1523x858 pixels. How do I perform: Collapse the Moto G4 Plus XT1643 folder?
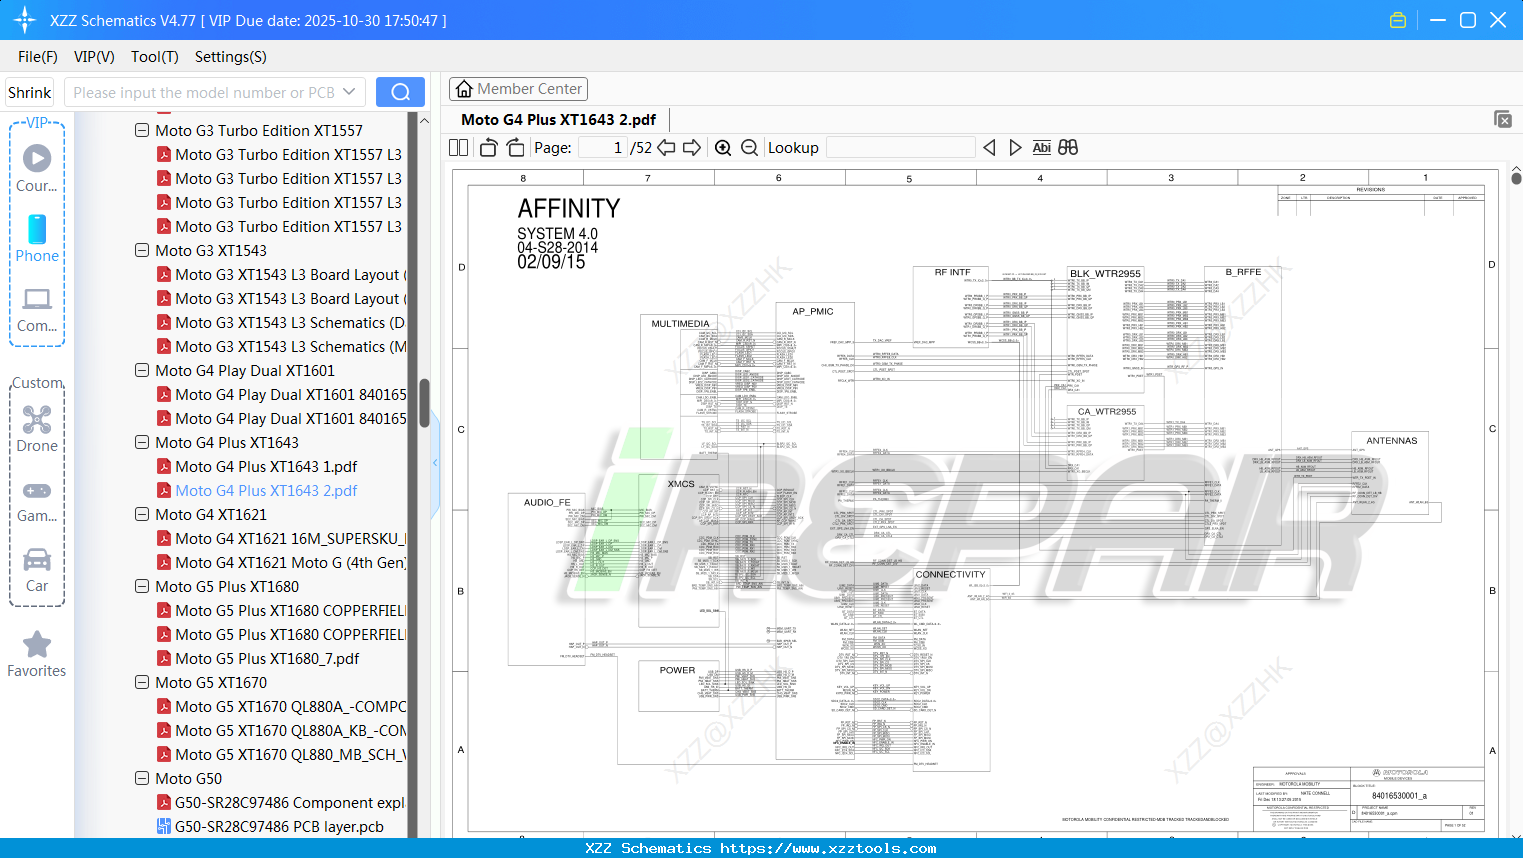[x=142, y=442]
